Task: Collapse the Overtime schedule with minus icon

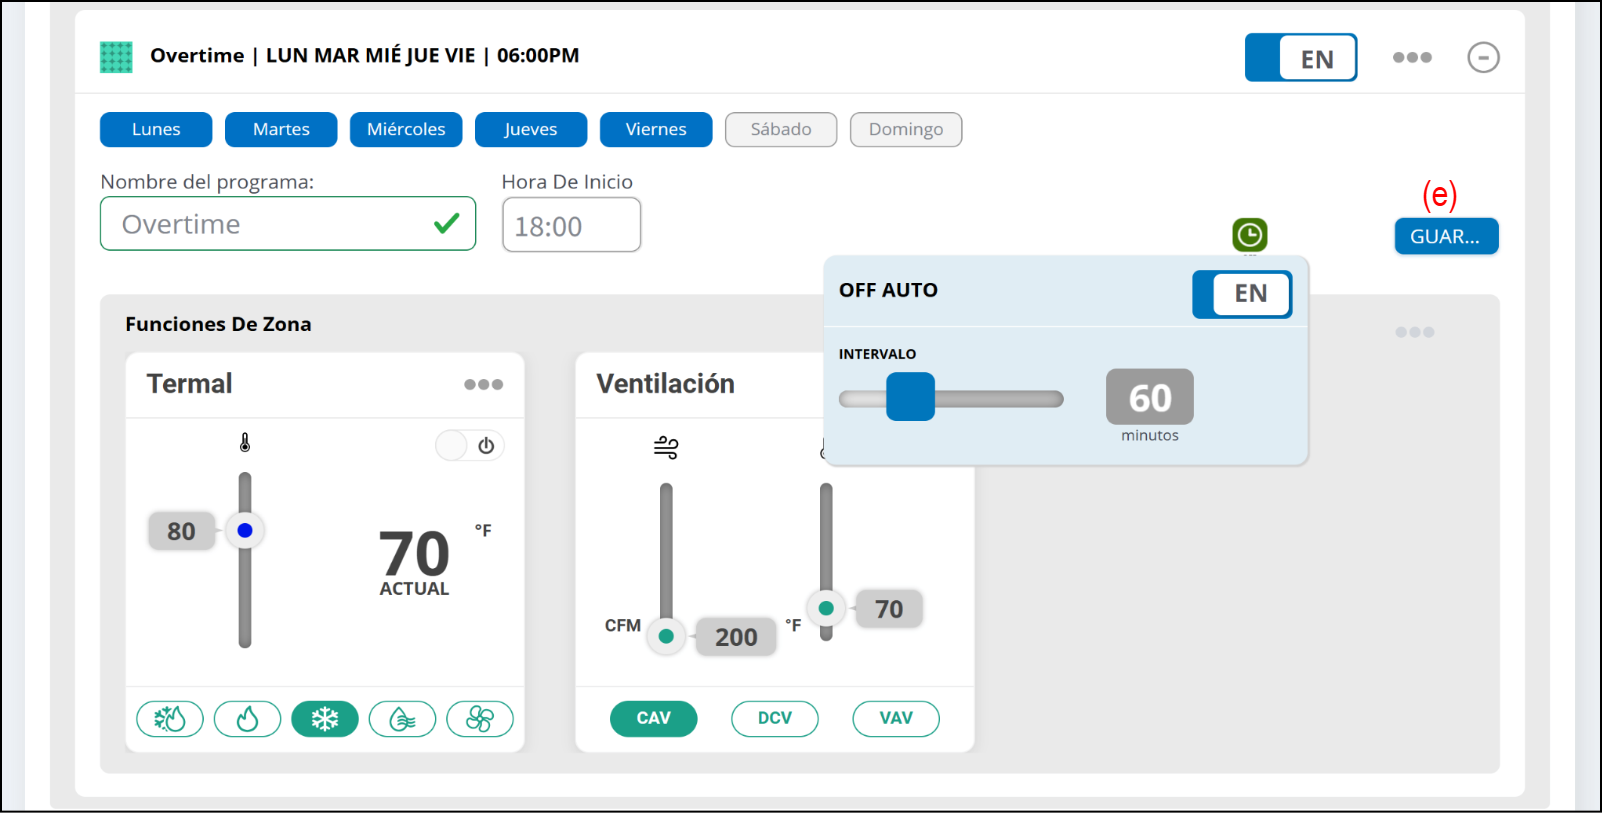Action: tap(1483, 58)
